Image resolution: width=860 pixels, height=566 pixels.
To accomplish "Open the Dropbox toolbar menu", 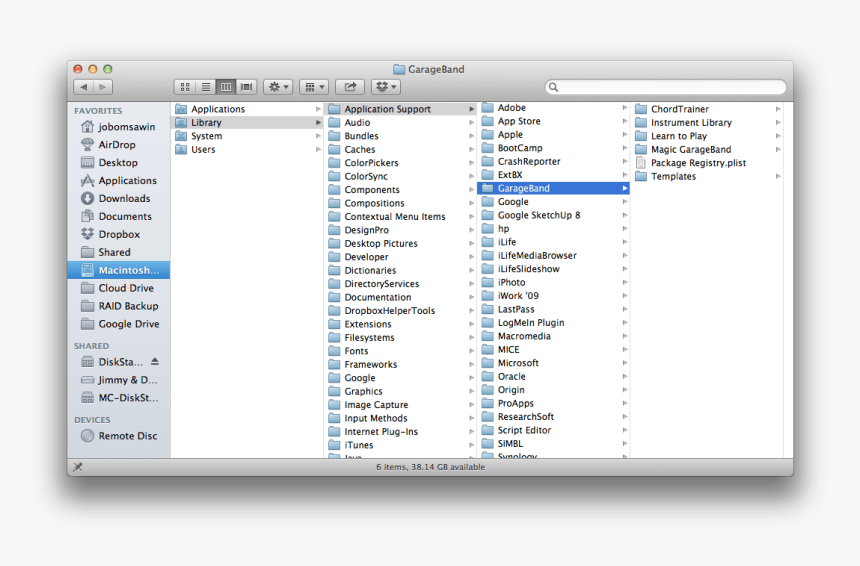I will pos(386,87).
